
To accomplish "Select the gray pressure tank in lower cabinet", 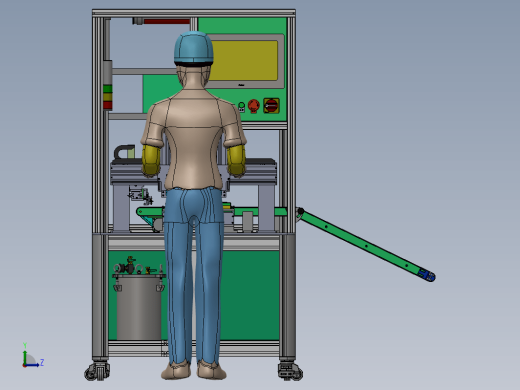I will [139, 307].
